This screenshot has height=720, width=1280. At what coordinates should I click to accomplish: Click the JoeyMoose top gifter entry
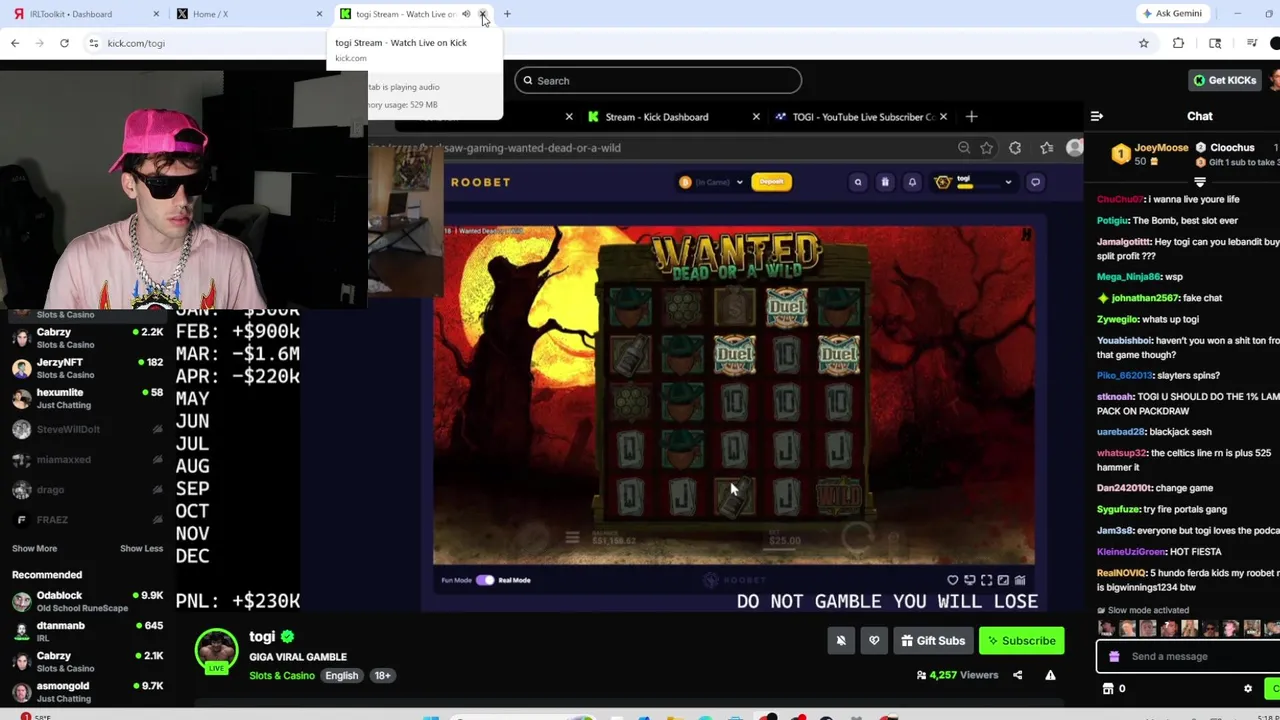1149,155
